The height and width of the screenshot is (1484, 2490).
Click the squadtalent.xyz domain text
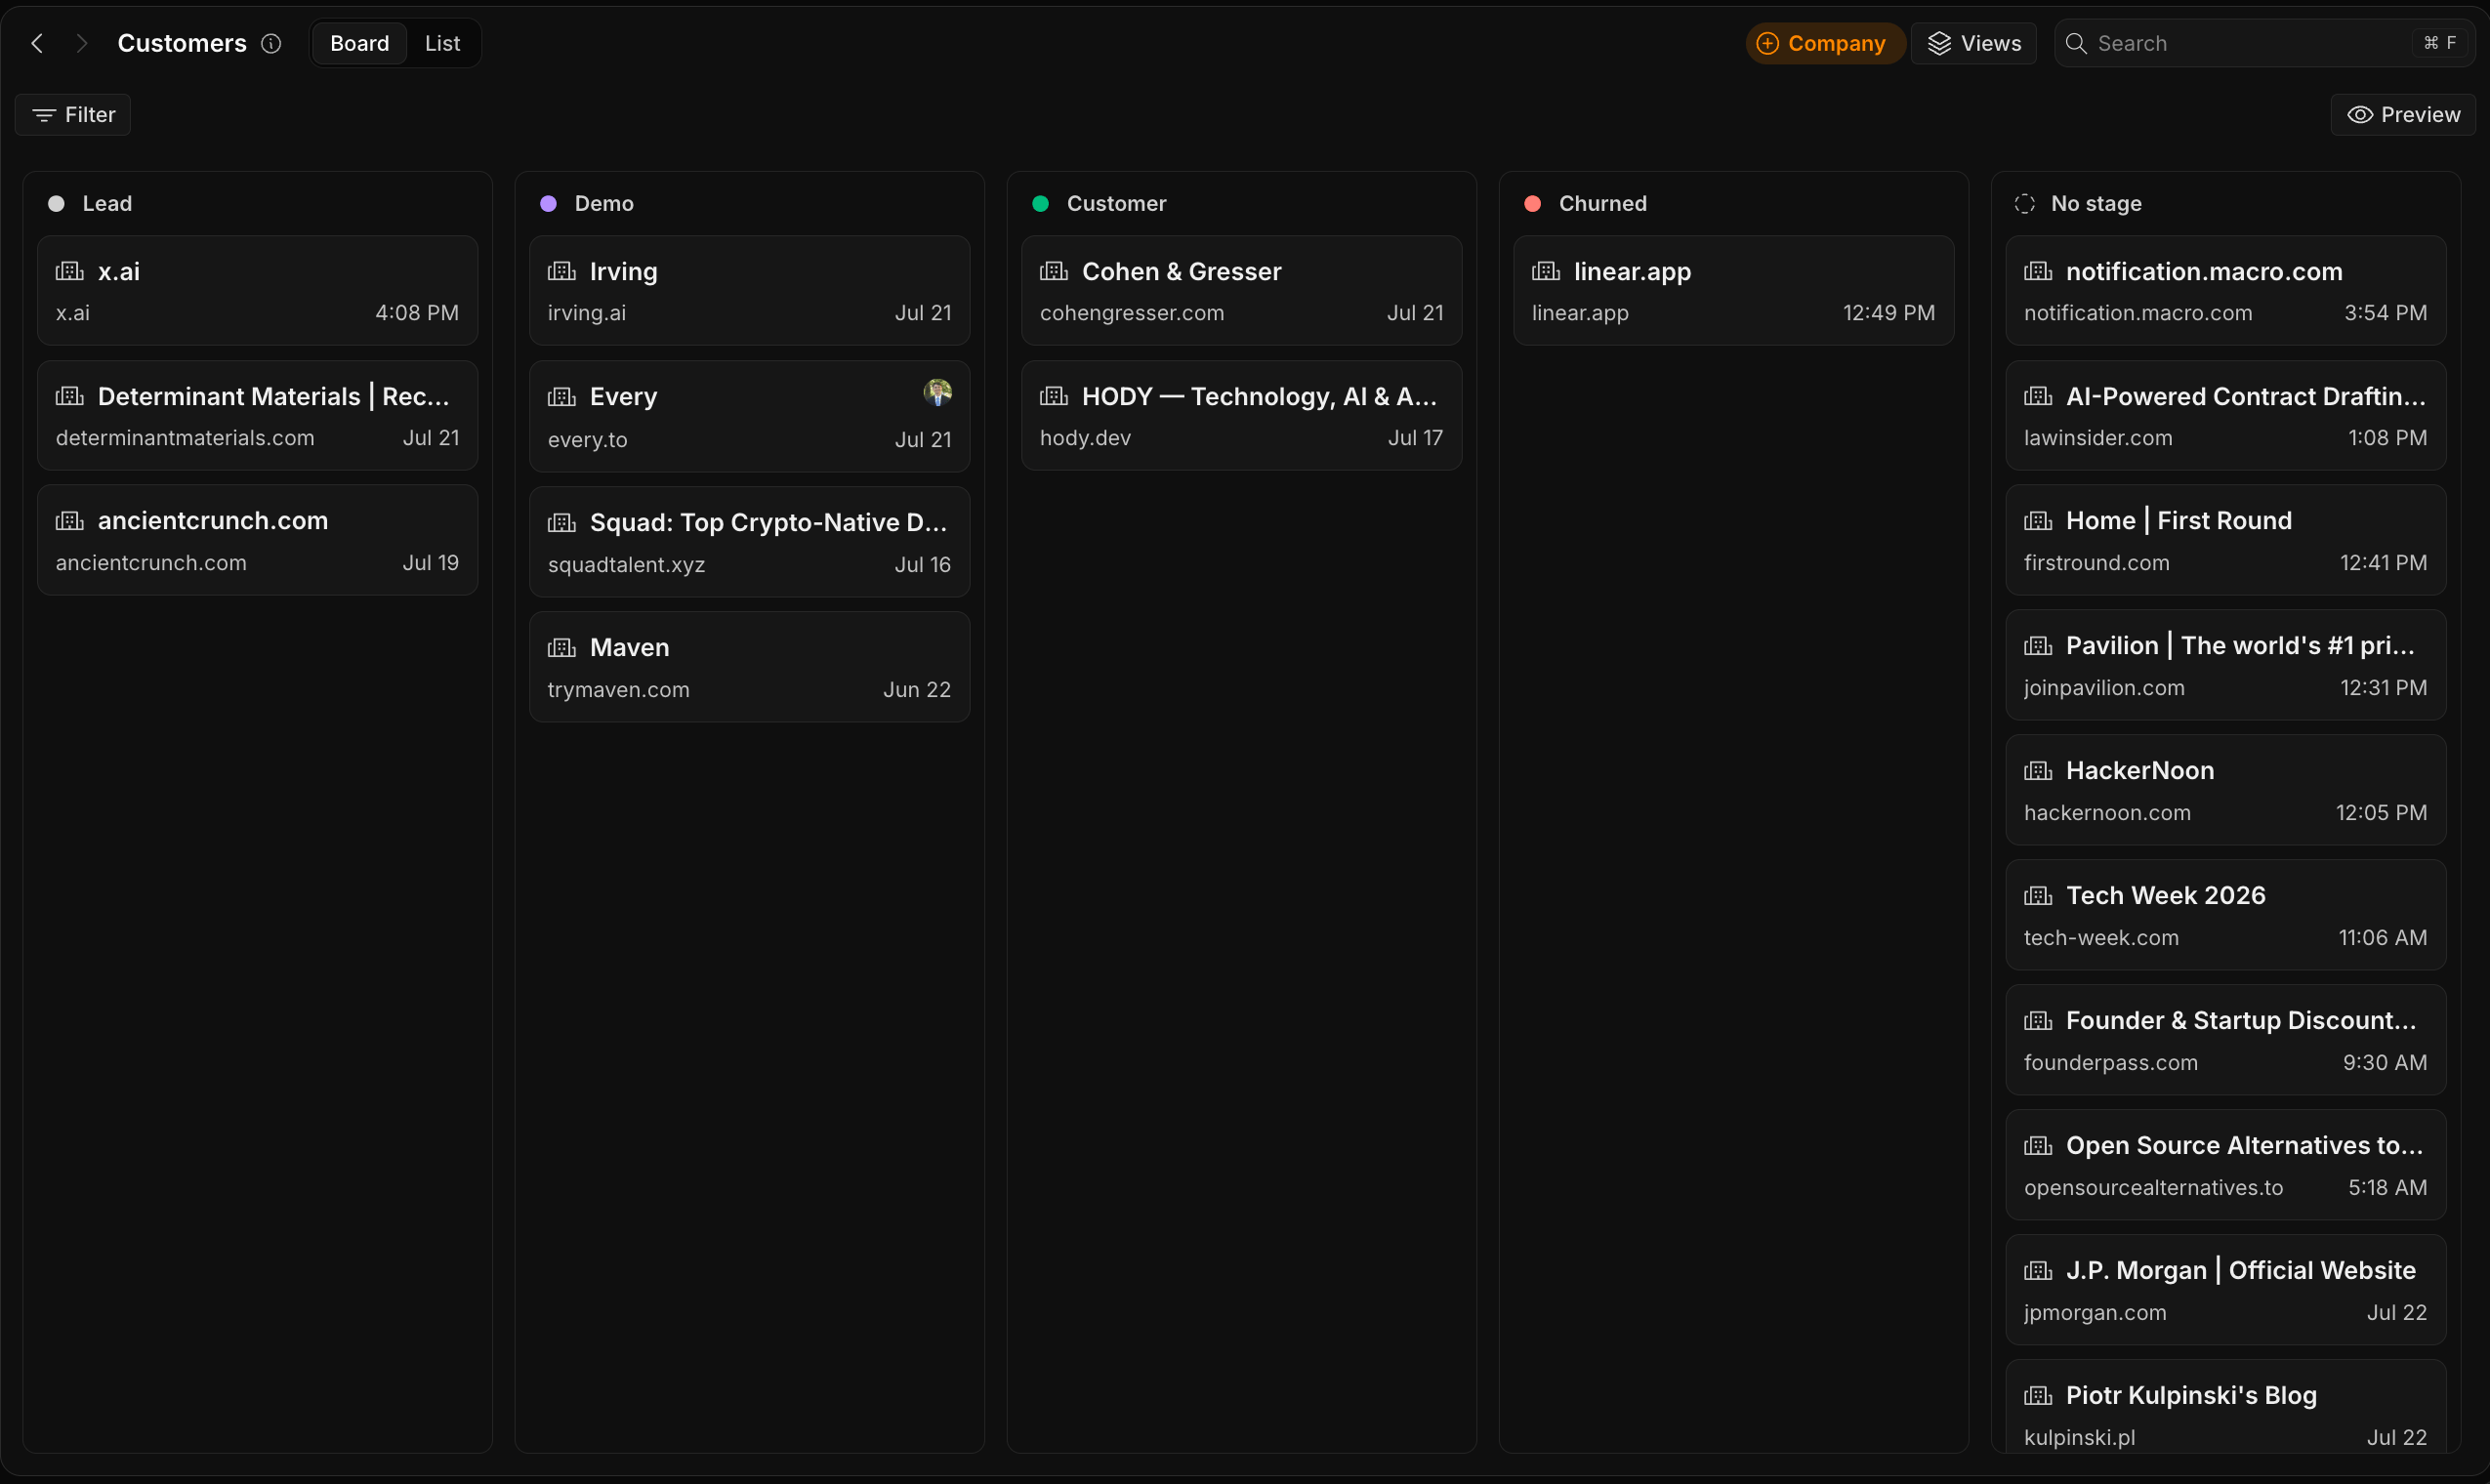tap(627, 565)
